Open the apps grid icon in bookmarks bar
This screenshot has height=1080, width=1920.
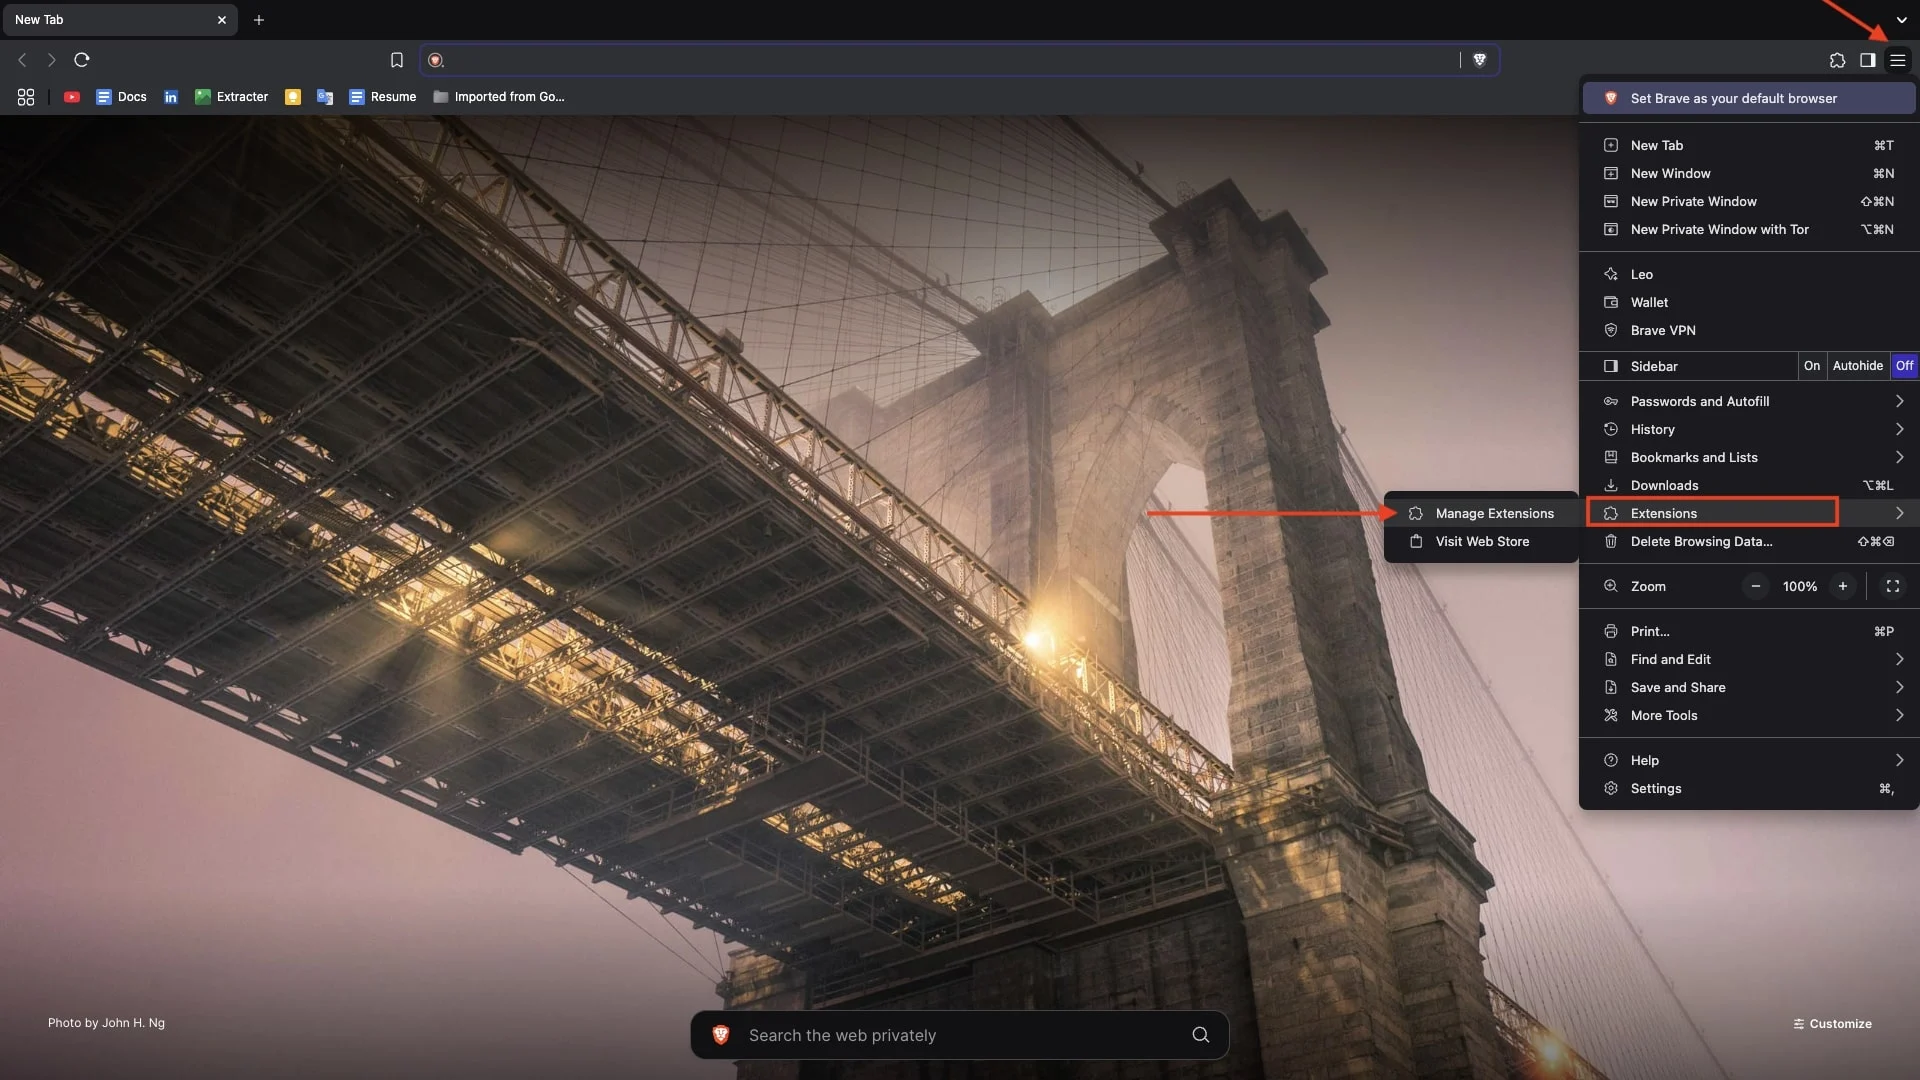pyautogui.click(x=26, y=97)
